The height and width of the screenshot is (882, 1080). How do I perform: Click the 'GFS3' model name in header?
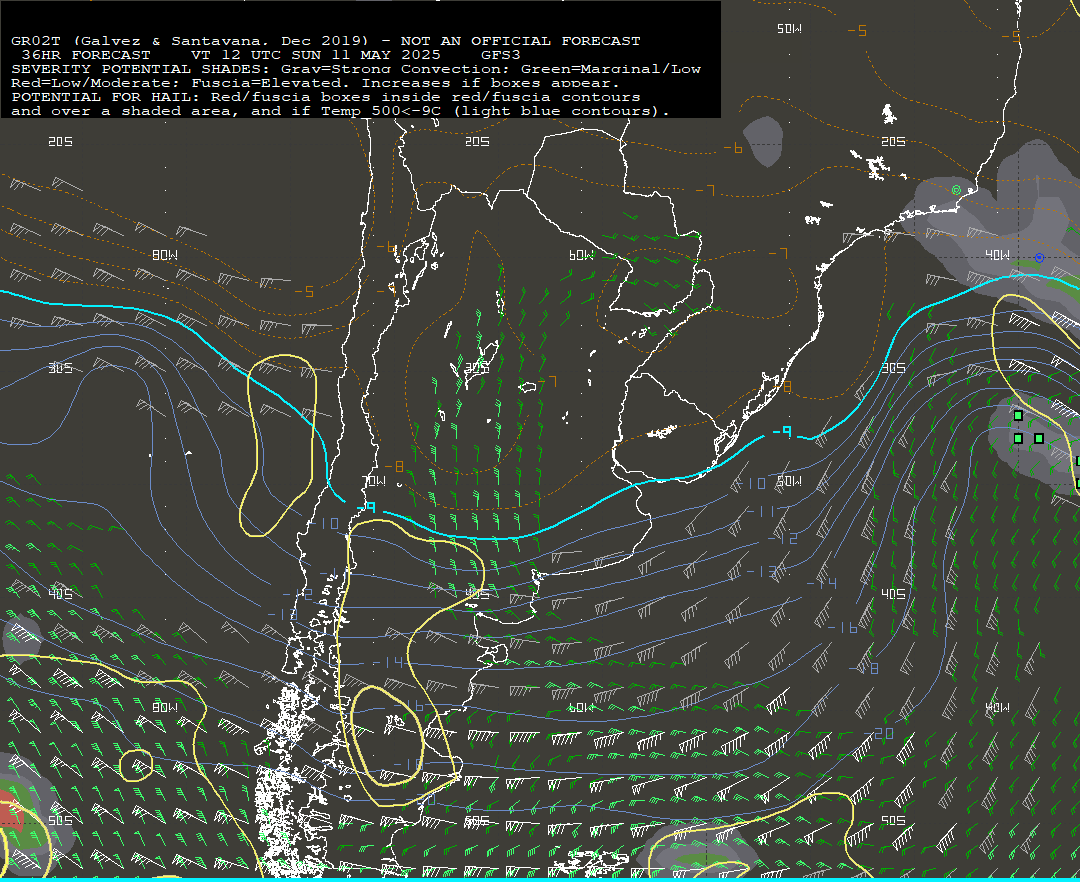pos(501,54)
